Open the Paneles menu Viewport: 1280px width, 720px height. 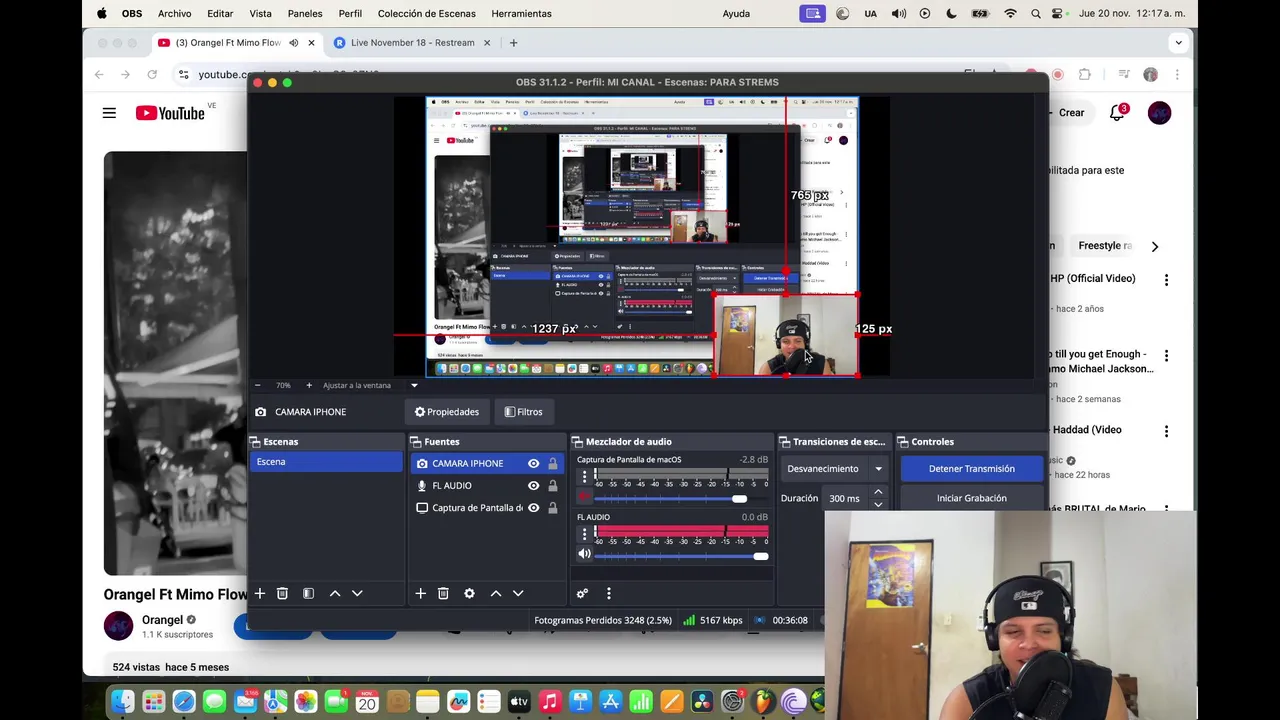(x=305, y=14)
